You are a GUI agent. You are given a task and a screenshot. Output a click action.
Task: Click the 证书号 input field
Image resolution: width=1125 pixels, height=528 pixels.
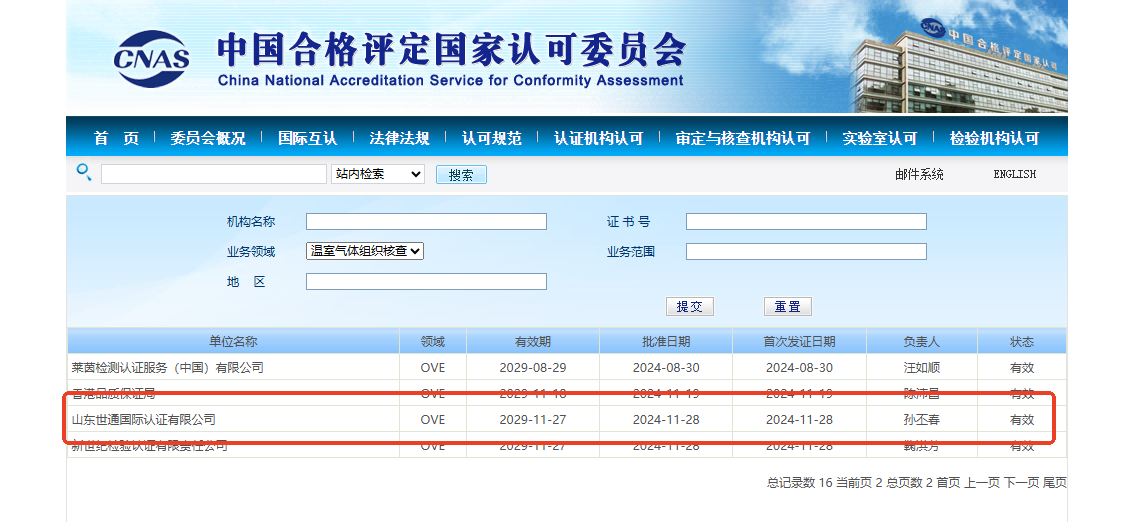(x=806, y=222)
